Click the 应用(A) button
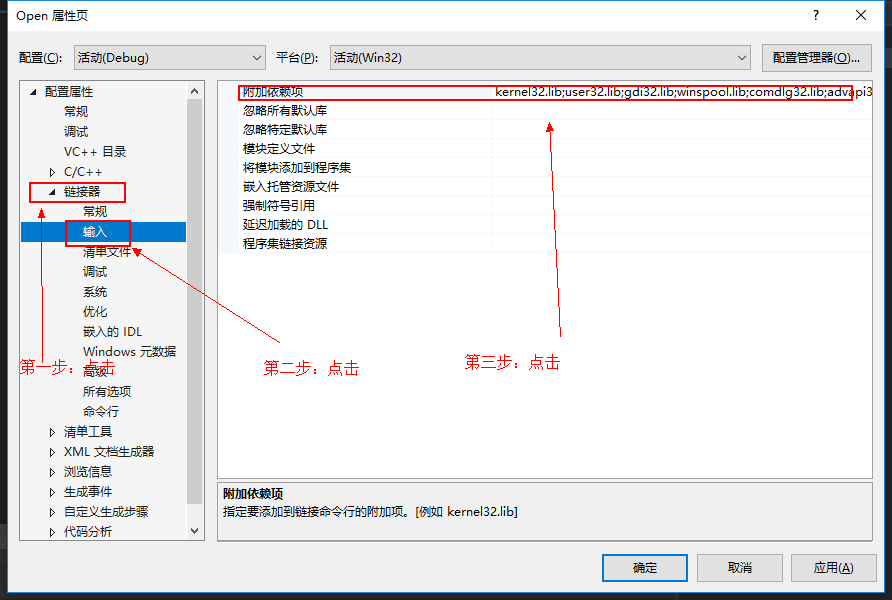Image resolution: width=892 pixels, height=600 pixels. (x=833, y=568)
